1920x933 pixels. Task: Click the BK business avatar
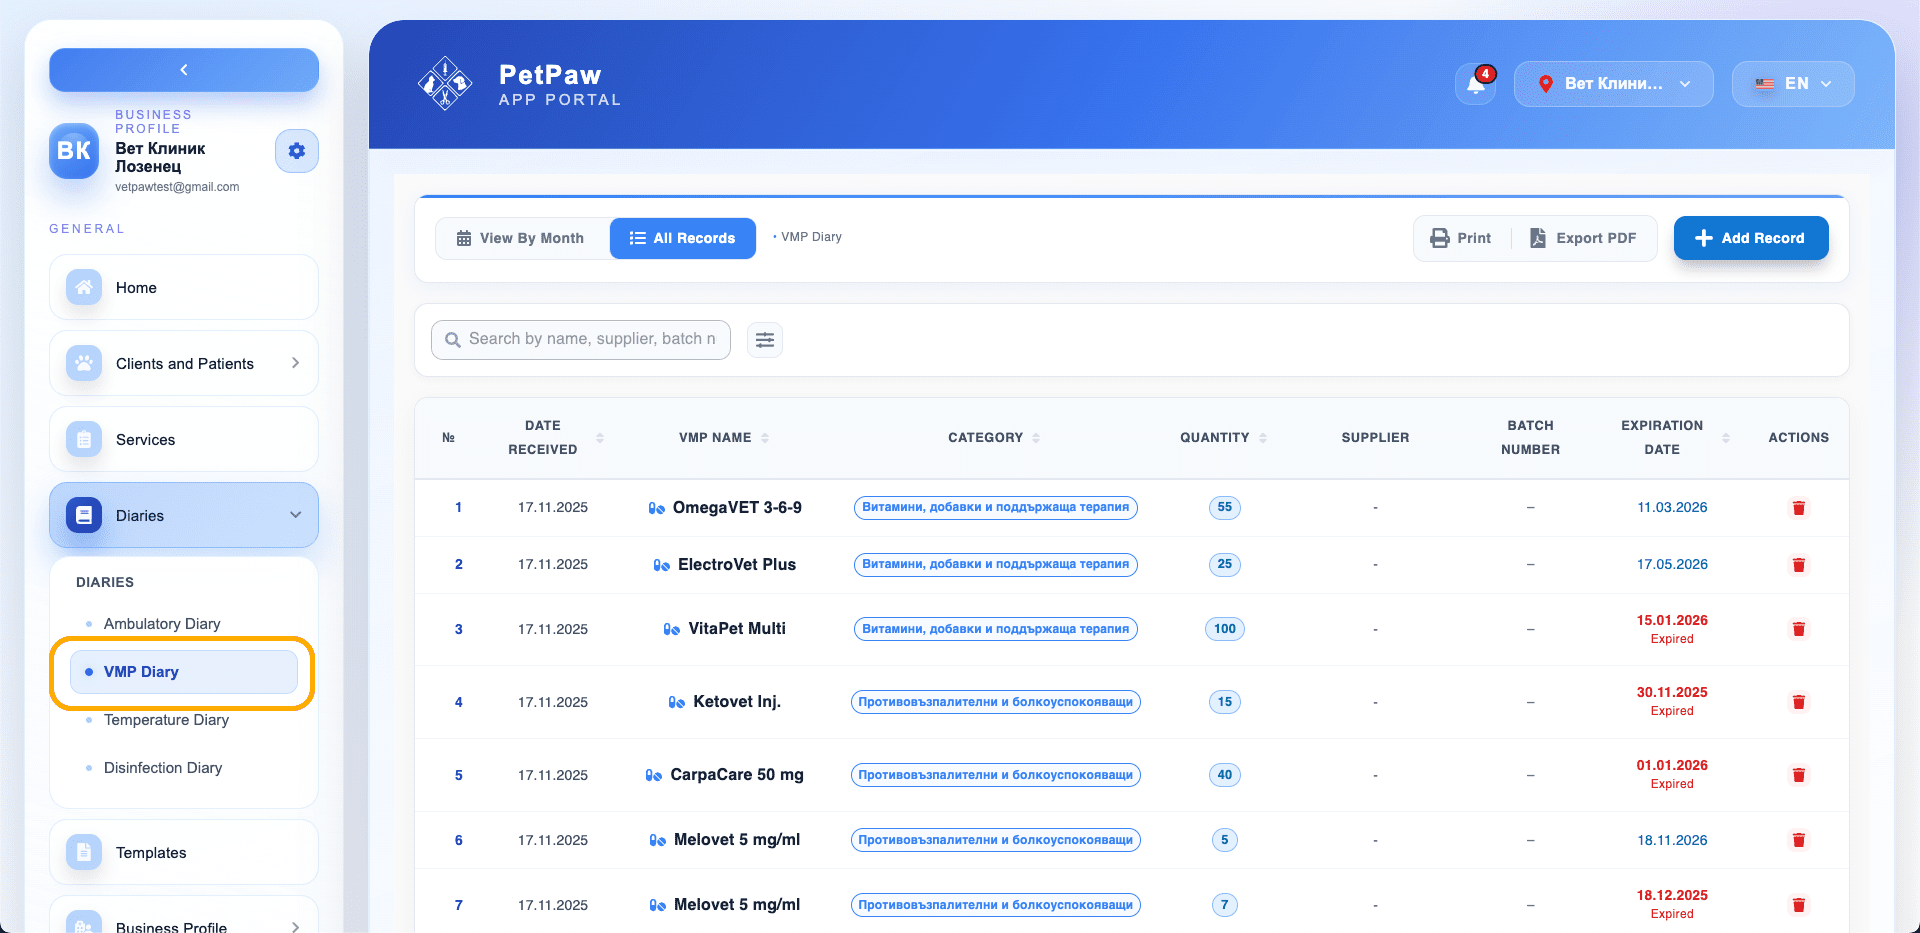tap(74, 151)
